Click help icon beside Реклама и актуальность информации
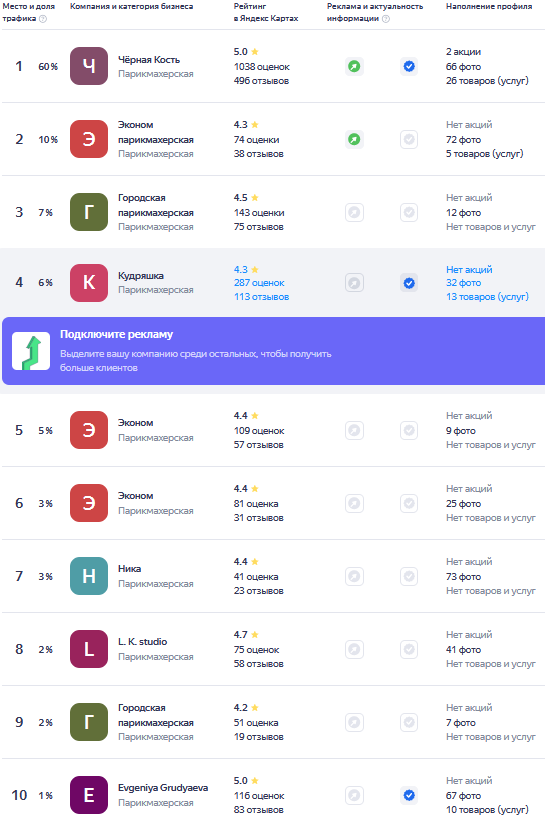 (x=386, y=19)
